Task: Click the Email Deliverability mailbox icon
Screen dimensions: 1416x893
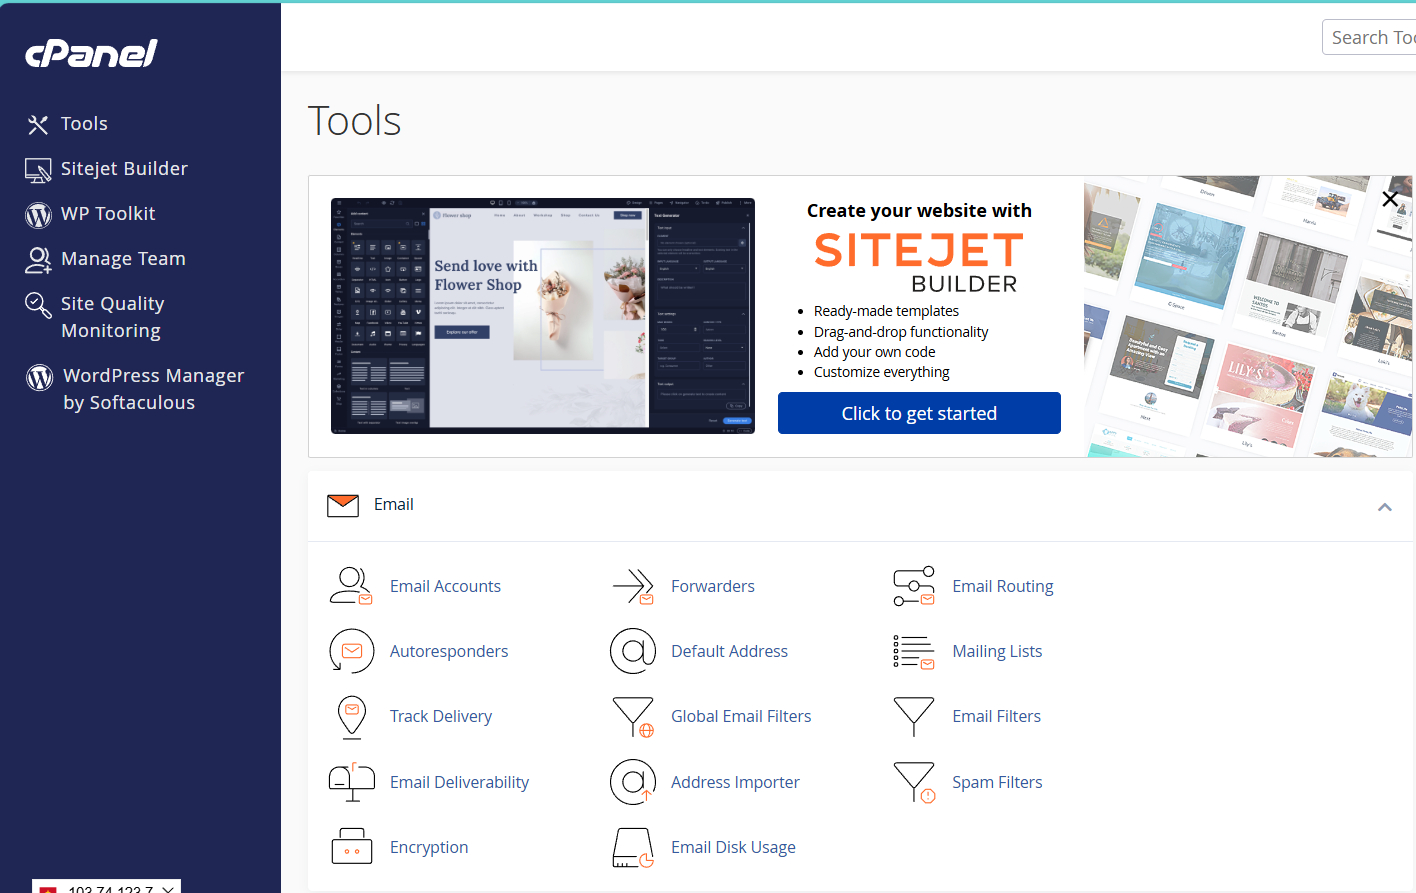Action: [x=351, y=782]
